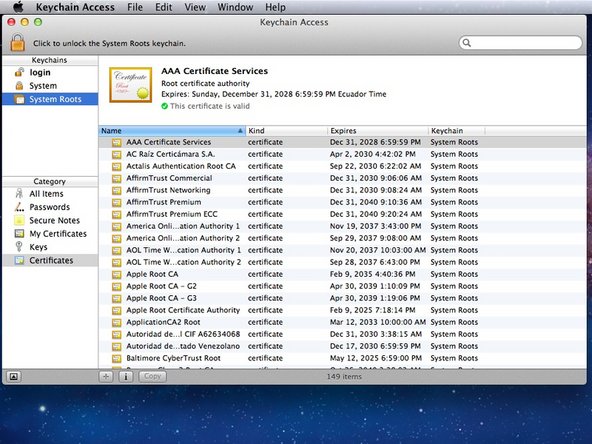Click AffirmTrust Commercial certificate icon
The image size is (592, 444).
[x=117, y=178]
